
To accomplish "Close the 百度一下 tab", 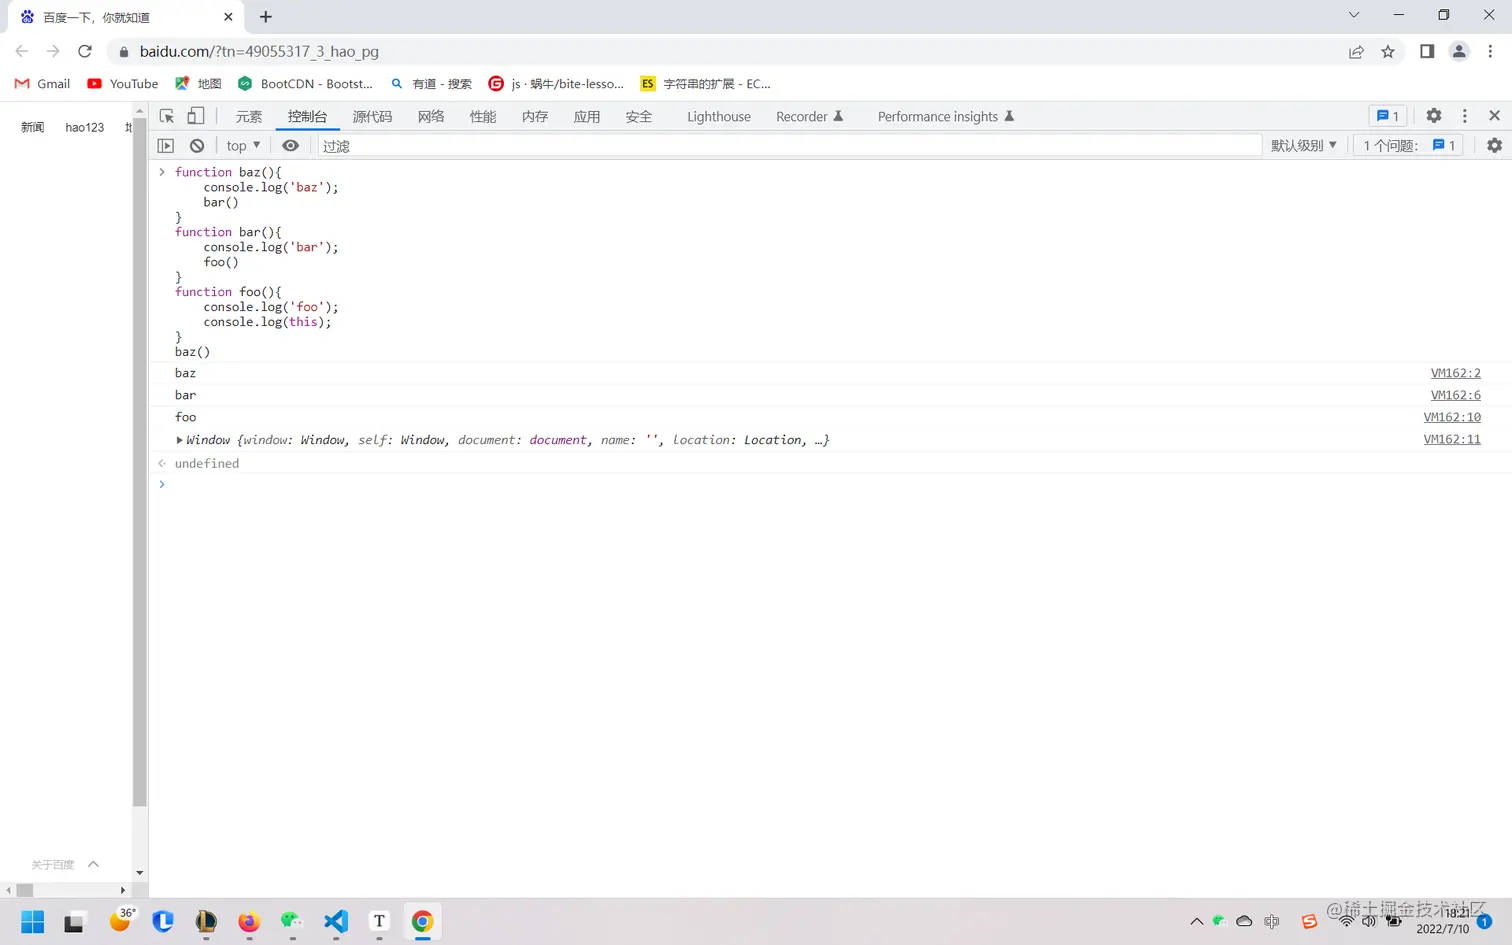I will click(228, 17).
